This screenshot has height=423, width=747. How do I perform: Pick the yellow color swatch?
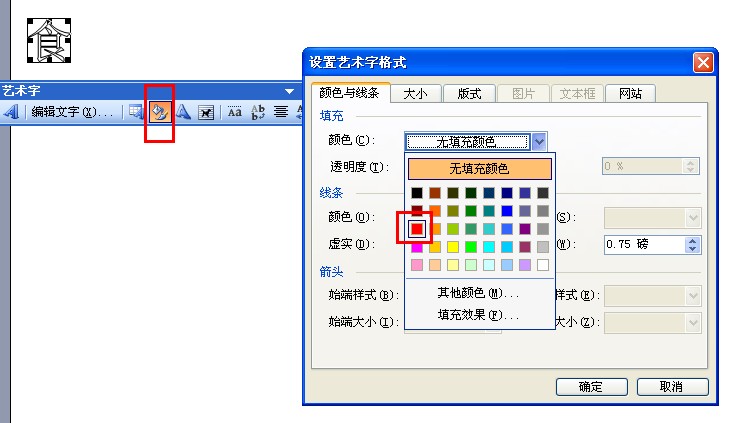point(453,247)
